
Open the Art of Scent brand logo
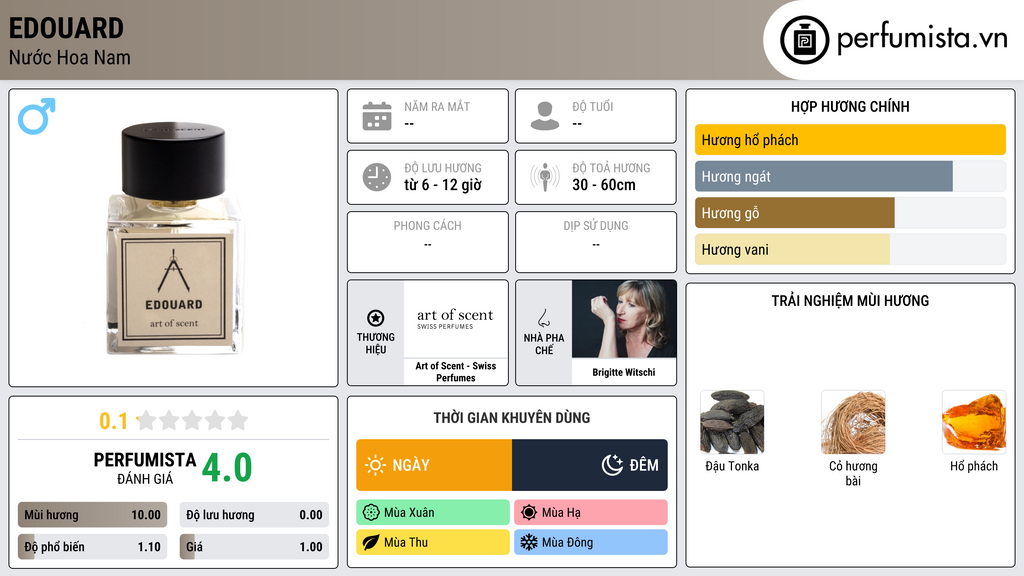click(456, 319)
